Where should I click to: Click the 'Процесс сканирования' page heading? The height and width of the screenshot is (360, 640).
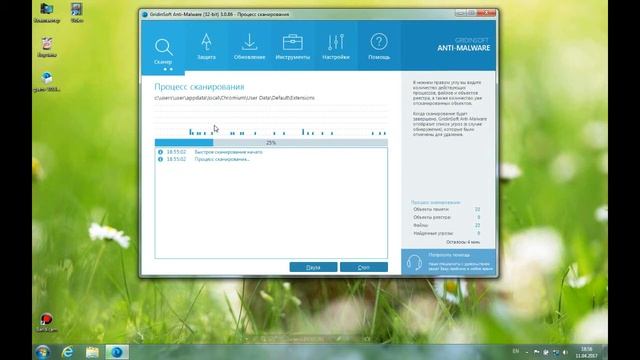pos(199,87)
